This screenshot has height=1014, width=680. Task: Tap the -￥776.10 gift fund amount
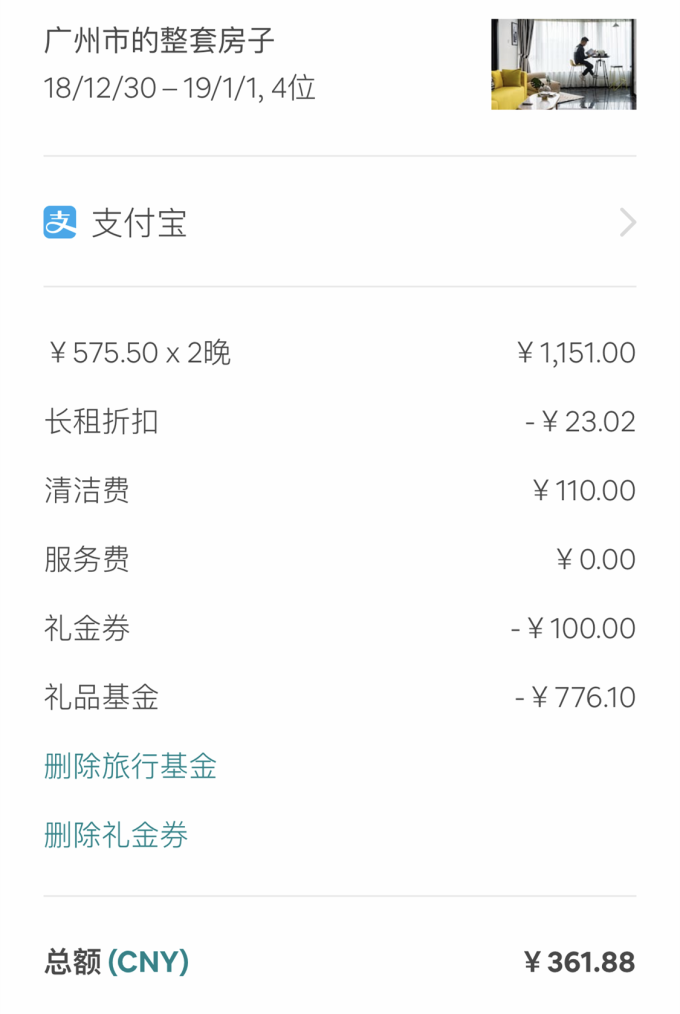click(575, 698)
